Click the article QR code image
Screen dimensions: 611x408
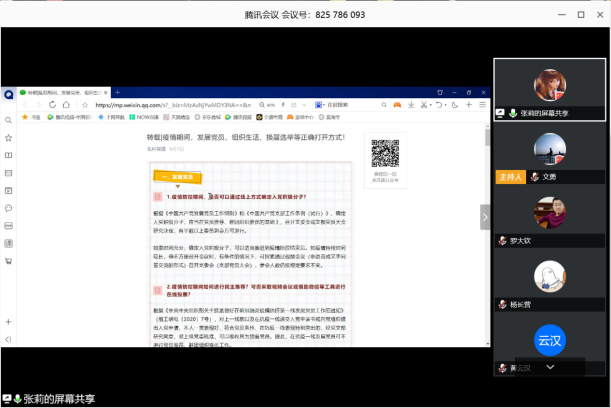click(385, 153)
